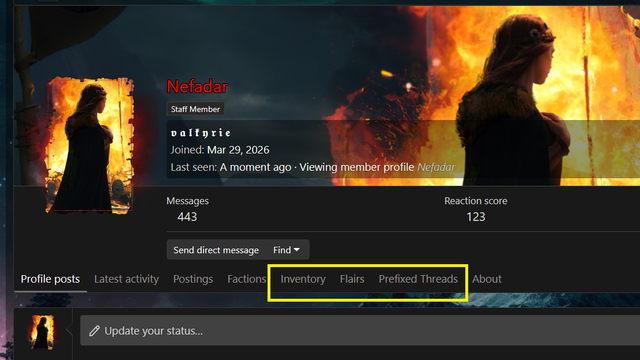Click the small avatar beside status box
The width and height of the screenshot is (640, 360).
pos(42,332)
